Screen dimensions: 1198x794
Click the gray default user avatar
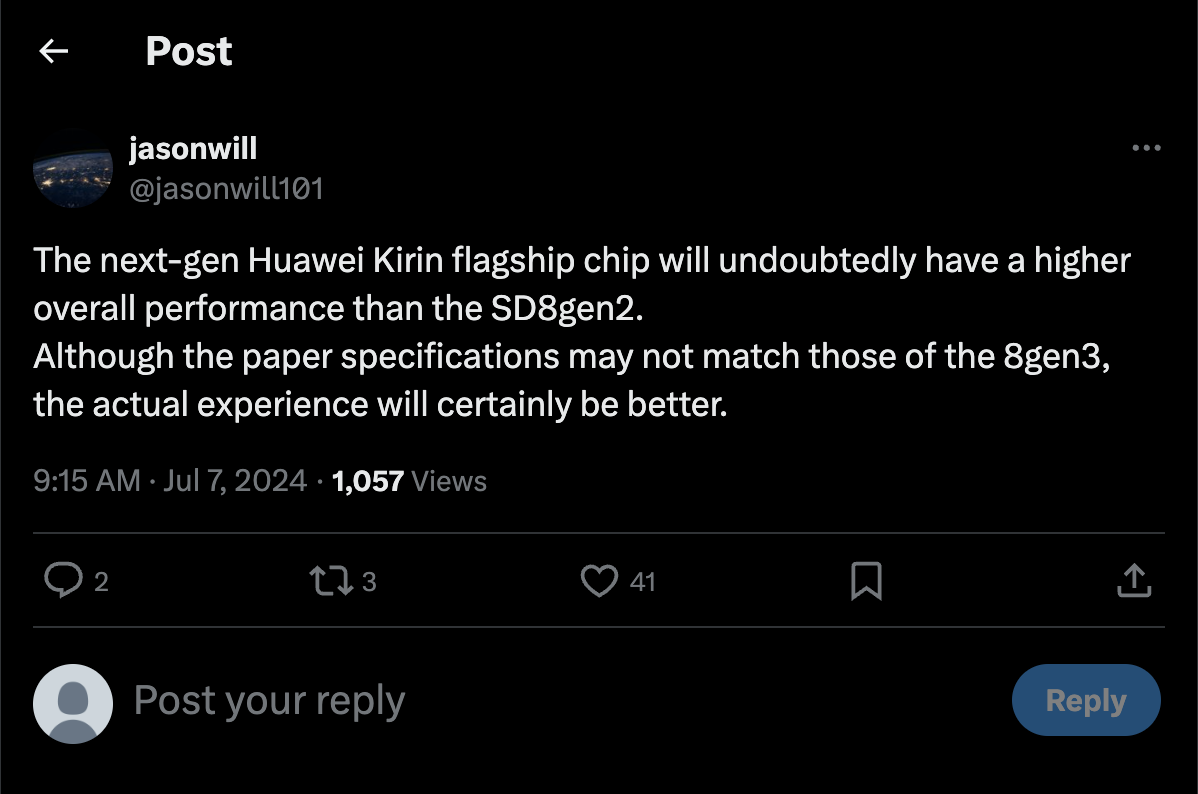pos(72,702)
